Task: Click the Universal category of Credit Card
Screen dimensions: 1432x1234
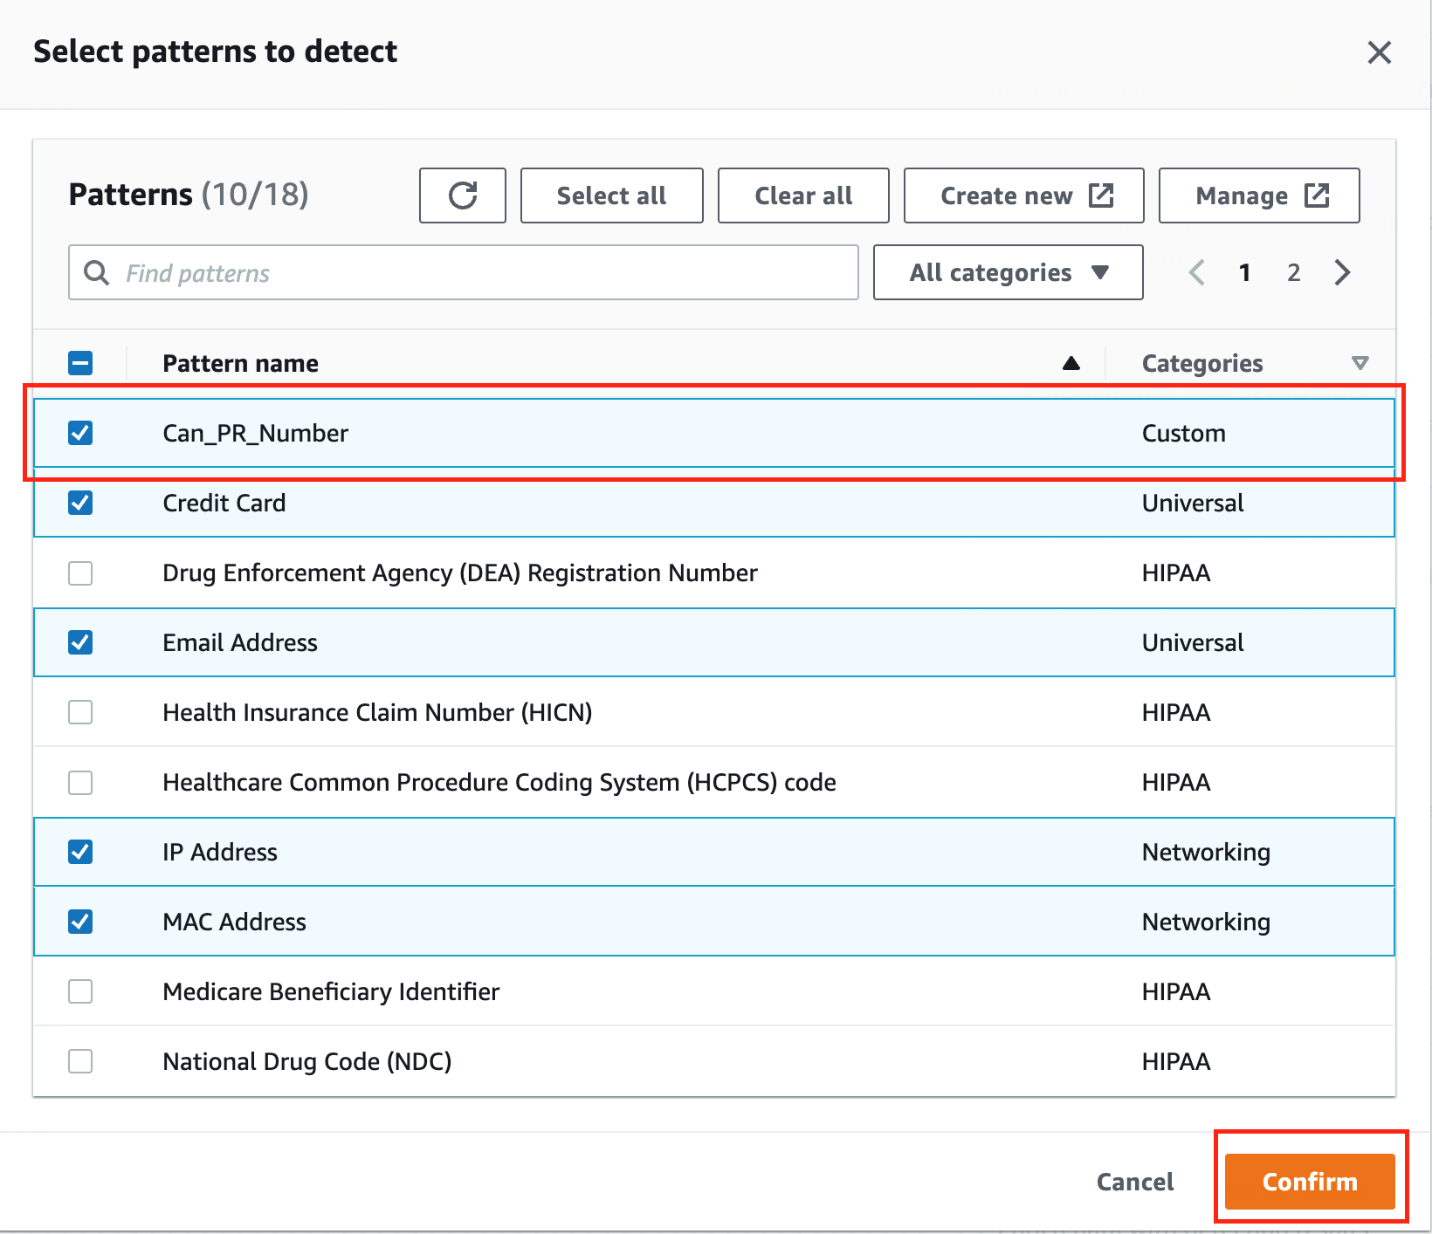Action: (1193, 503)
